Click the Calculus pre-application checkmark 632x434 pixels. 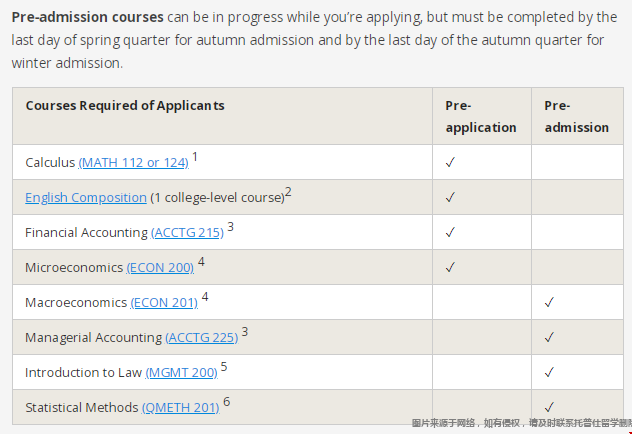pos(450,162)
